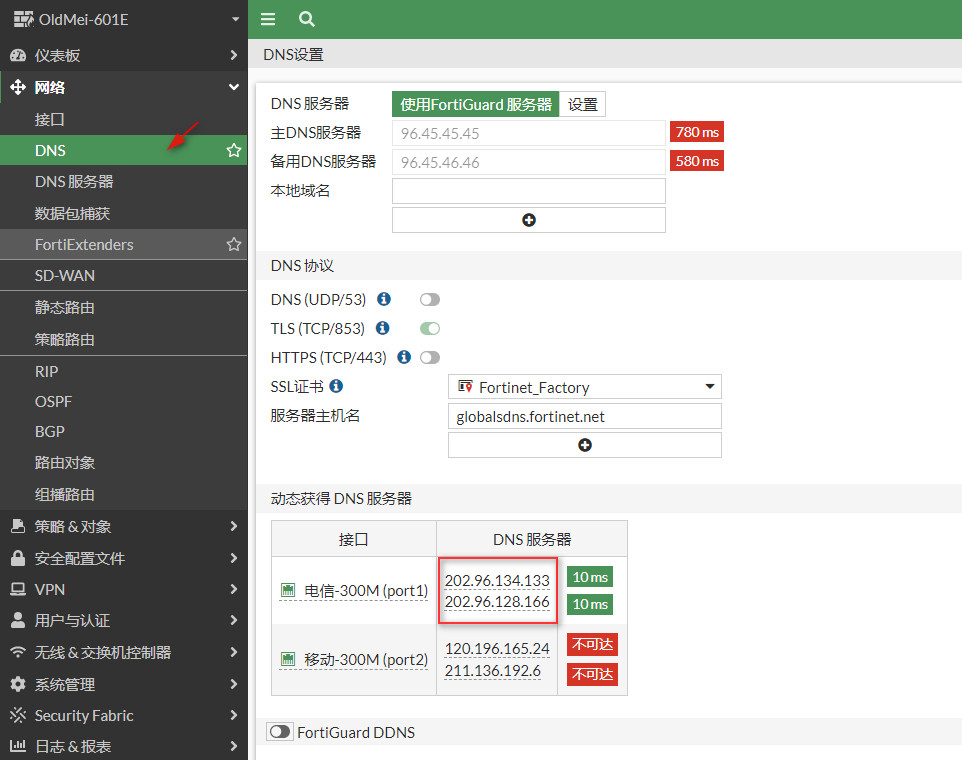Viewport: 962px width, 760px height.
Task: Open the OldMei-601E device dropdown
Action: [x=235, y=20]
